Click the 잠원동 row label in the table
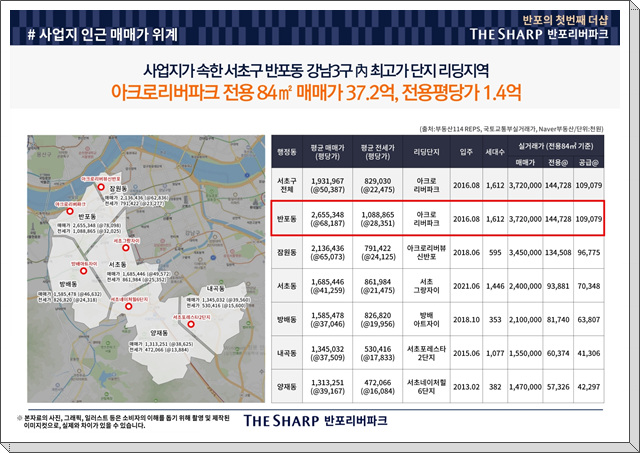This screenshot has height=453, width=640. 287,253
